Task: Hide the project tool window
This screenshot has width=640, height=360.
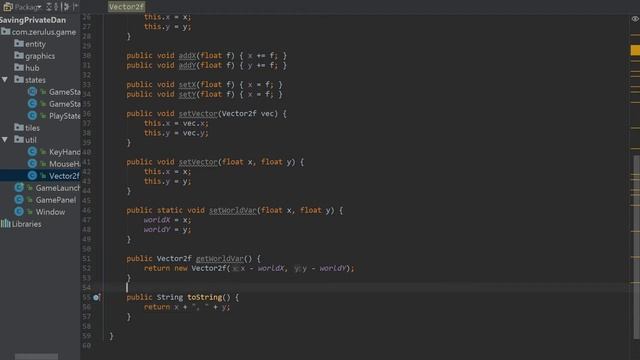Action: tap(76, 7)
